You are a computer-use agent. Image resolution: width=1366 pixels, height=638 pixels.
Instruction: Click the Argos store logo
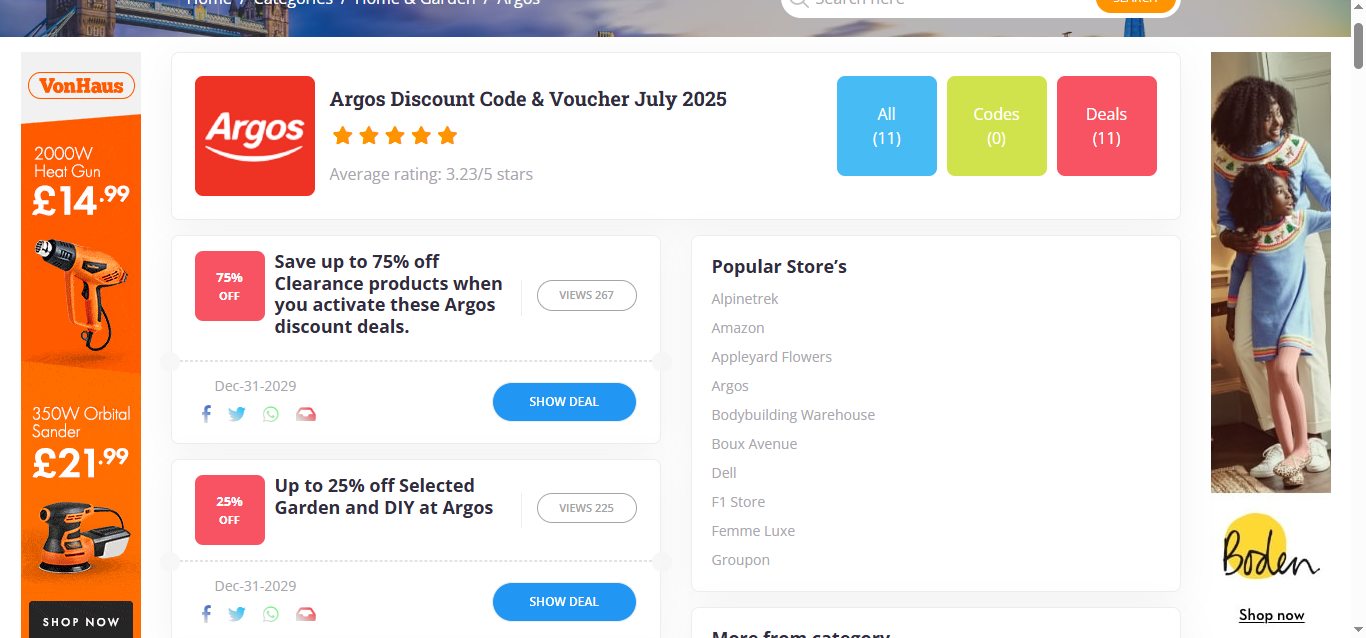coord(255,136)
